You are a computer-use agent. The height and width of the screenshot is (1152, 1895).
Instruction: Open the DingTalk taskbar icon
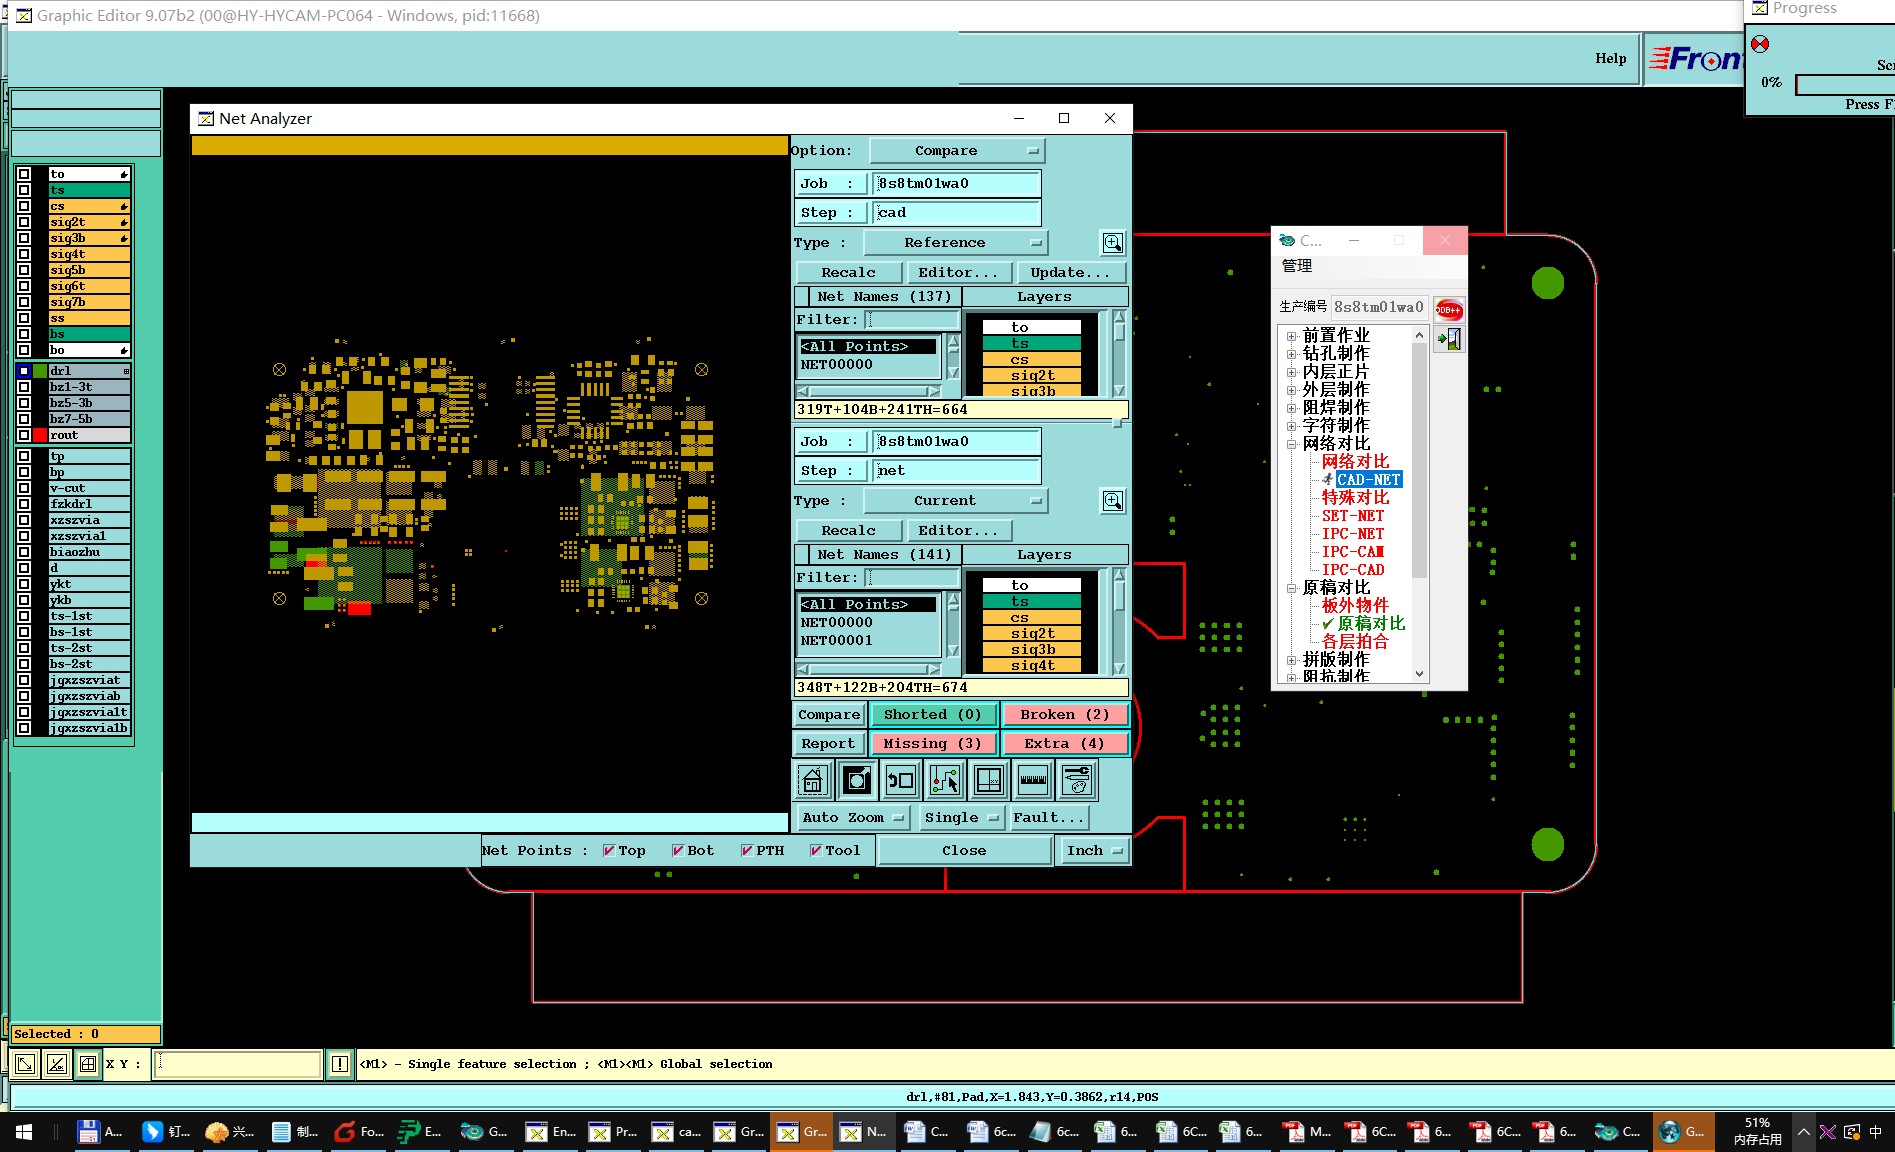(166, 1132)
